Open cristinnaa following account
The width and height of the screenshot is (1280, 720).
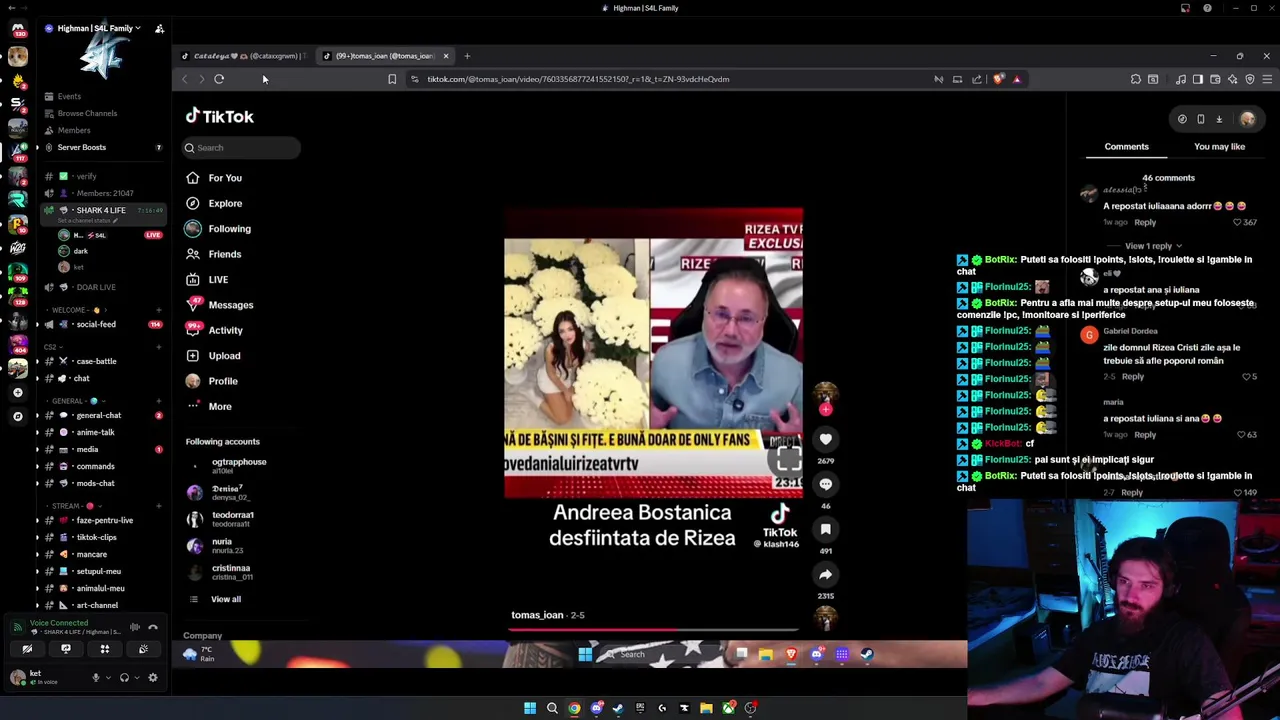[x=230, y=571]
